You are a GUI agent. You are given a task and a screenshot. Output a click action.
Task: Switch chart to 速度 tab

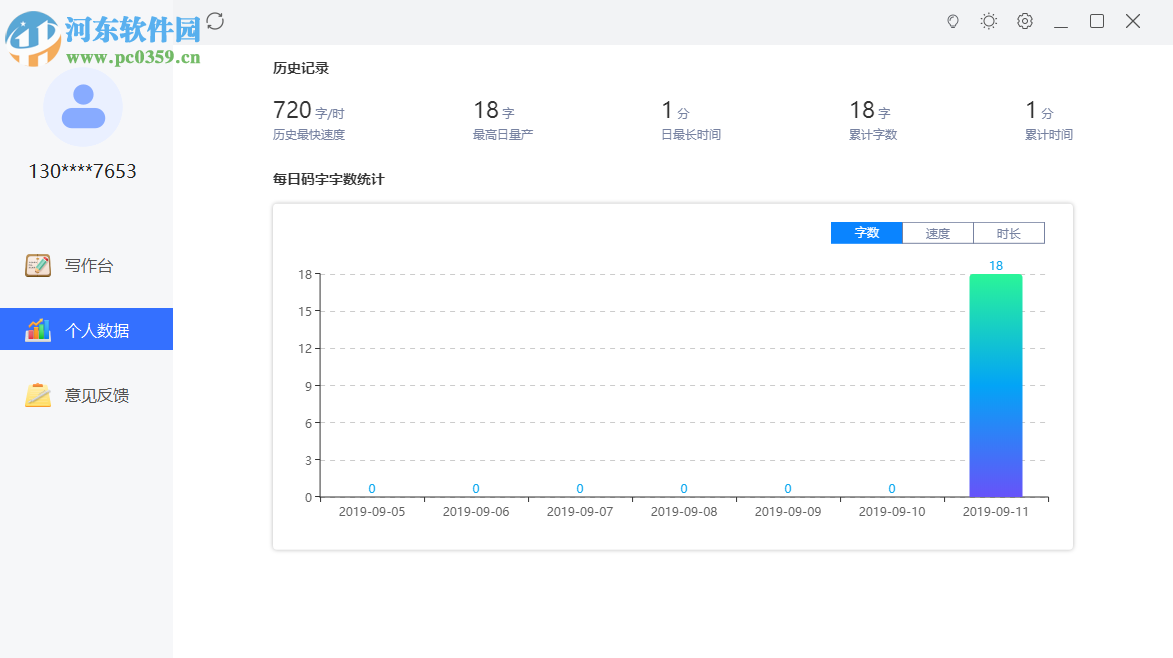(x=938, y=233)
